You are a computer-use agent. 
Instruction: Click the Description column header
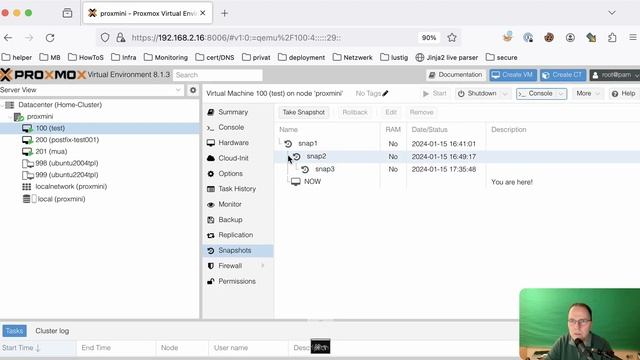tap(509, 129)
